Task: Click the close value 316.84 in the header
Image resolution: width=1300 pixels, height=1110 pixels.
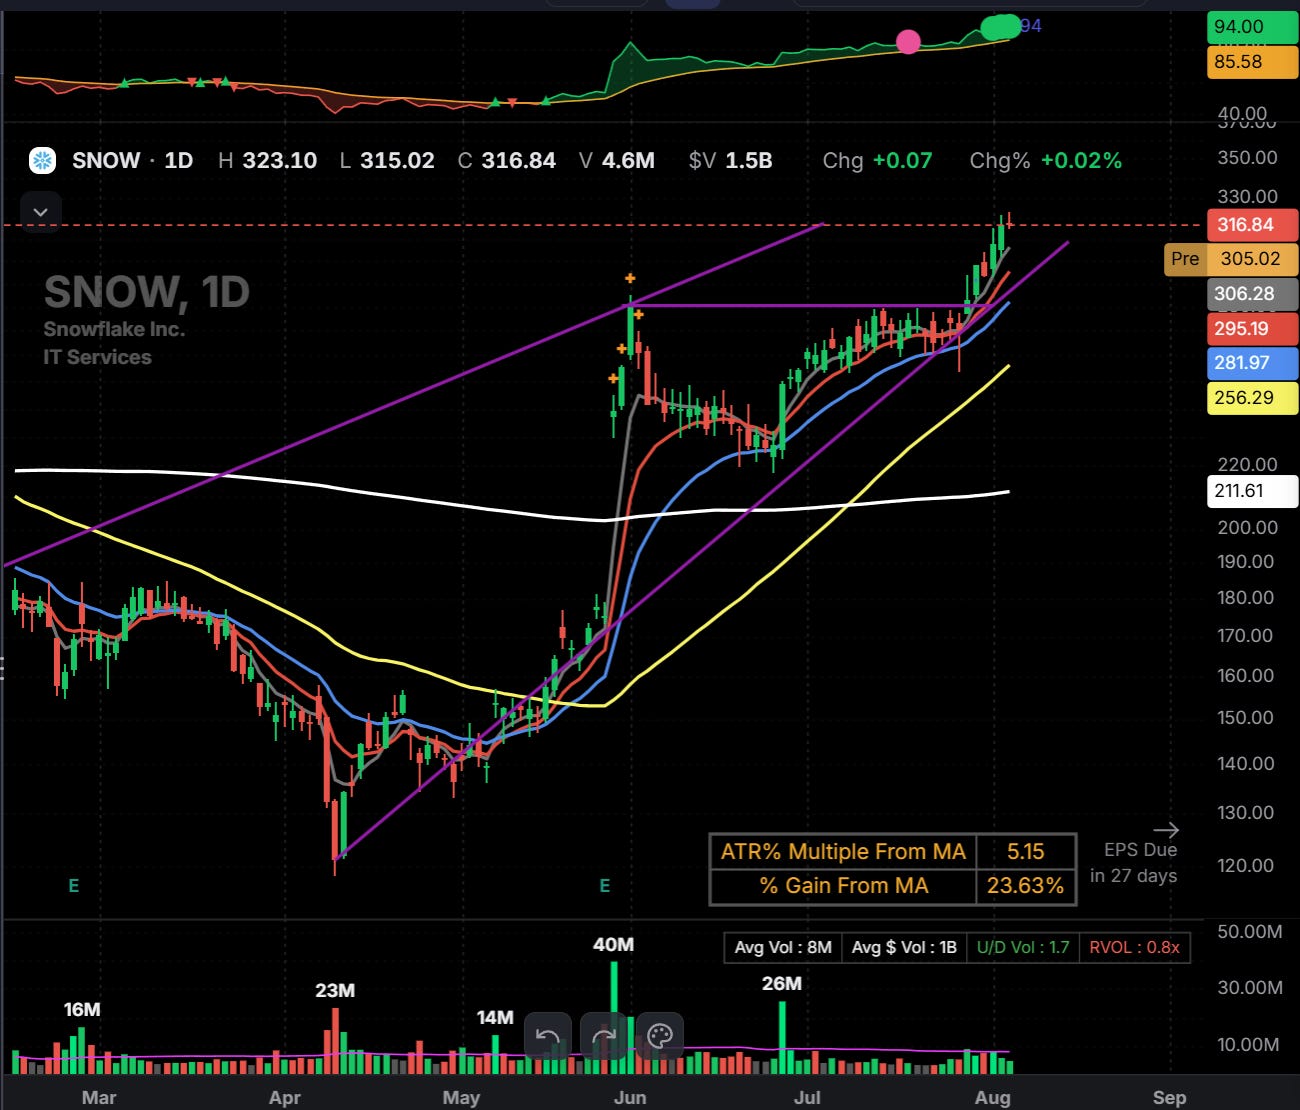Action: 518,160
